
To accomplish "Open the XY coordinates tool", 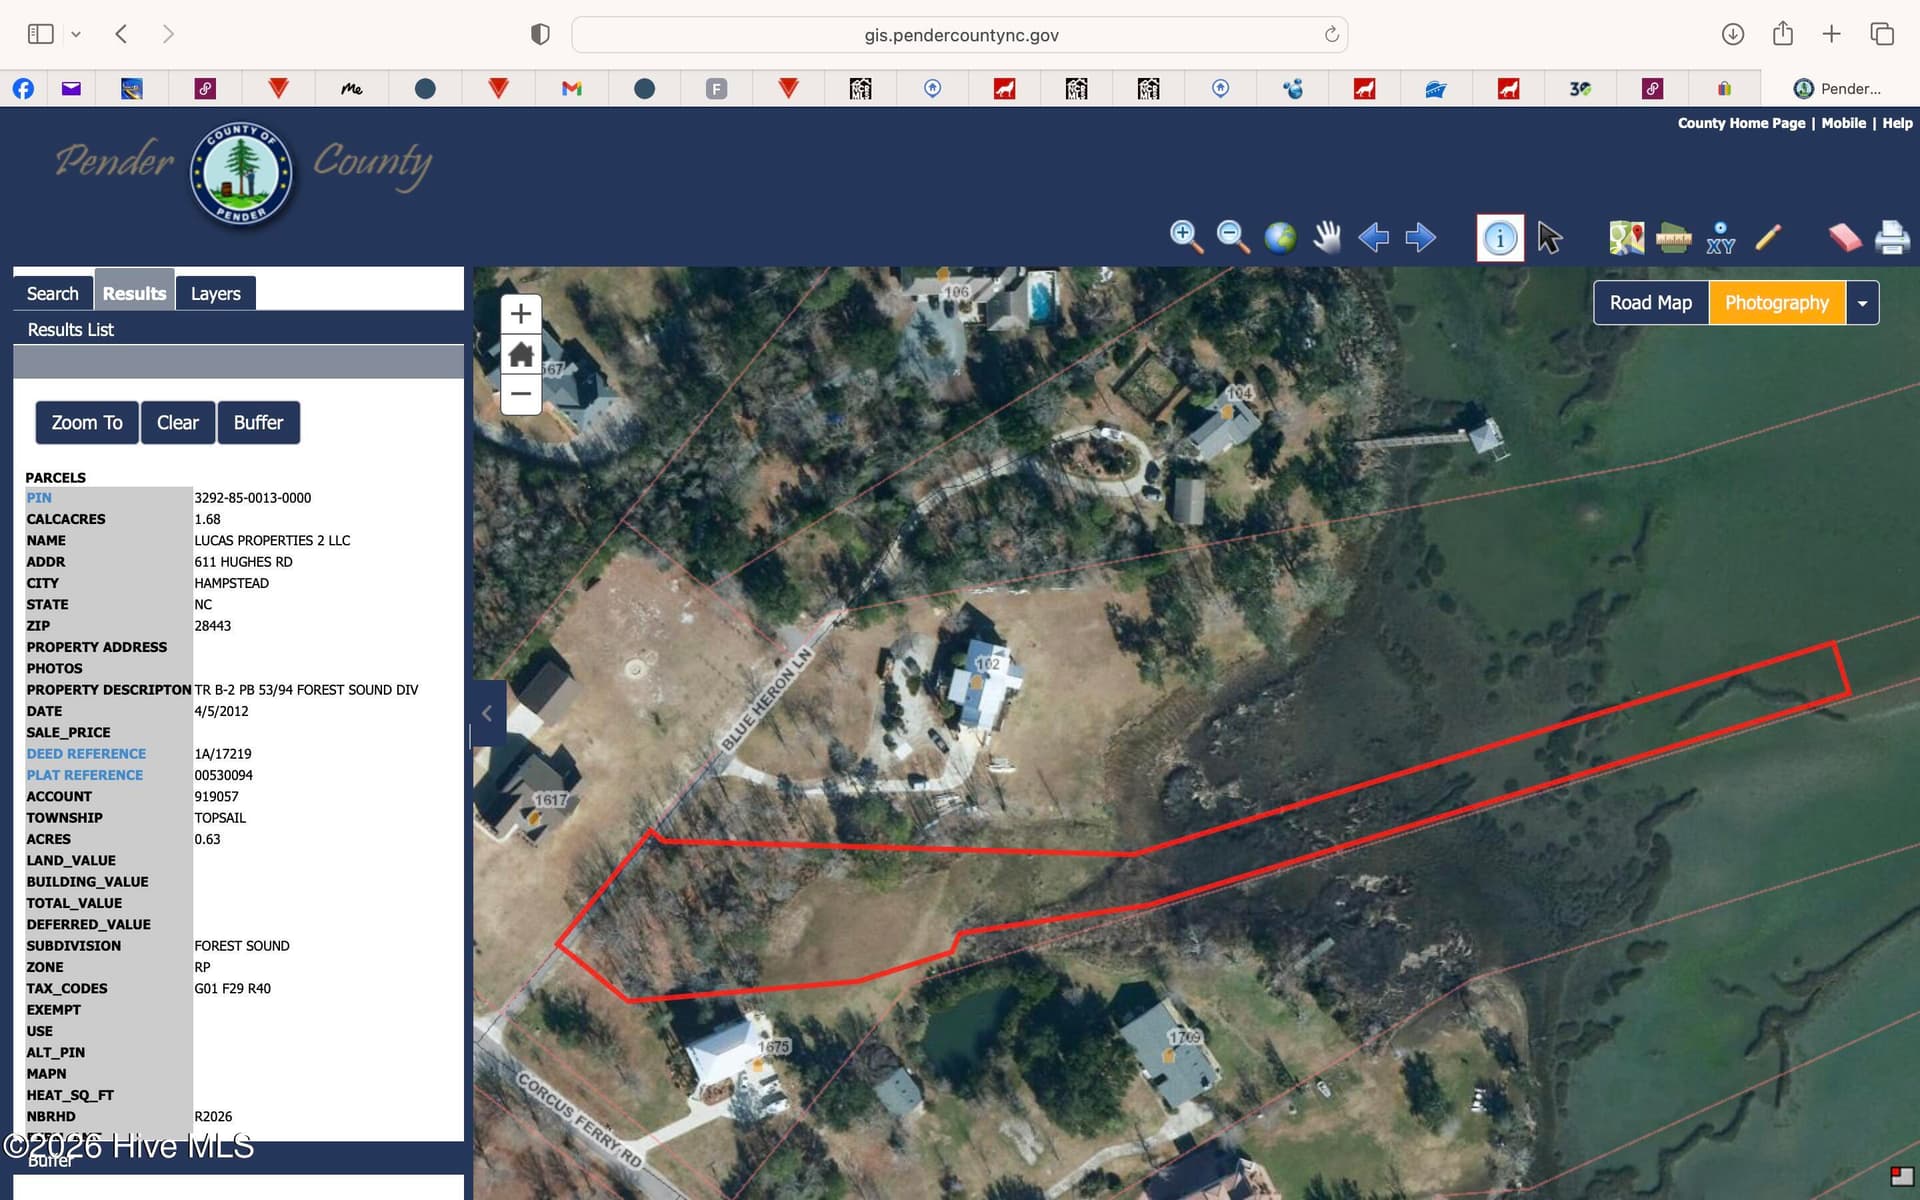I will click(1720, 237).
